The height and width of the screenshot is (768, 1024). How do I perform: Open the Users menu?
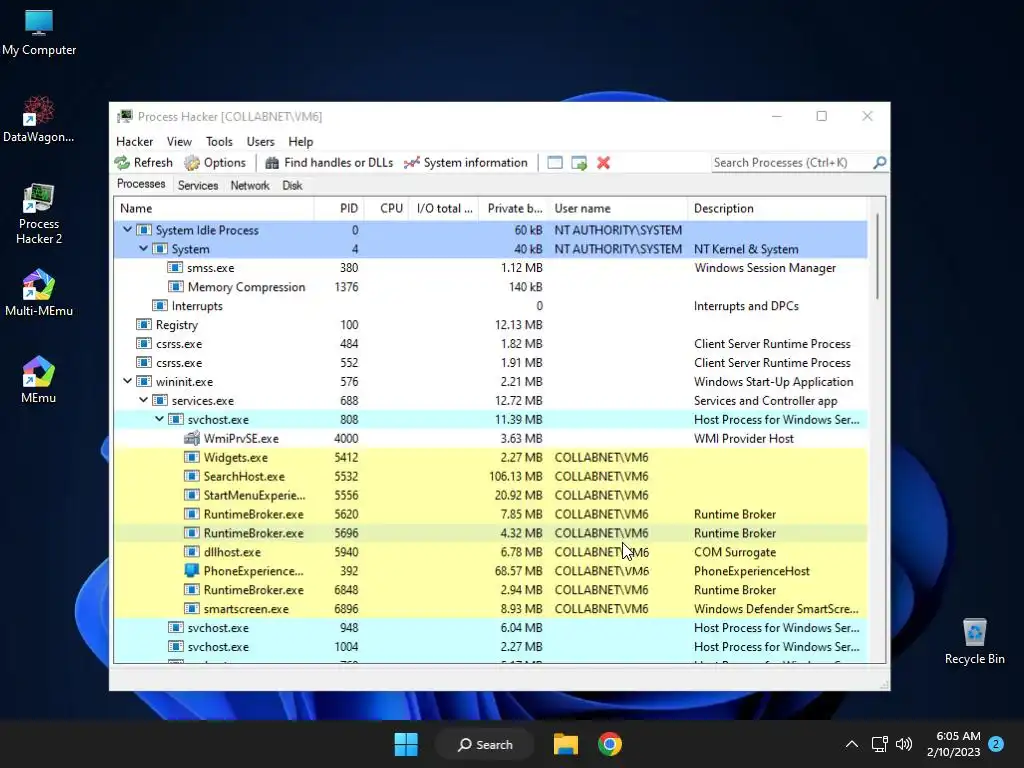coord(260,142)
